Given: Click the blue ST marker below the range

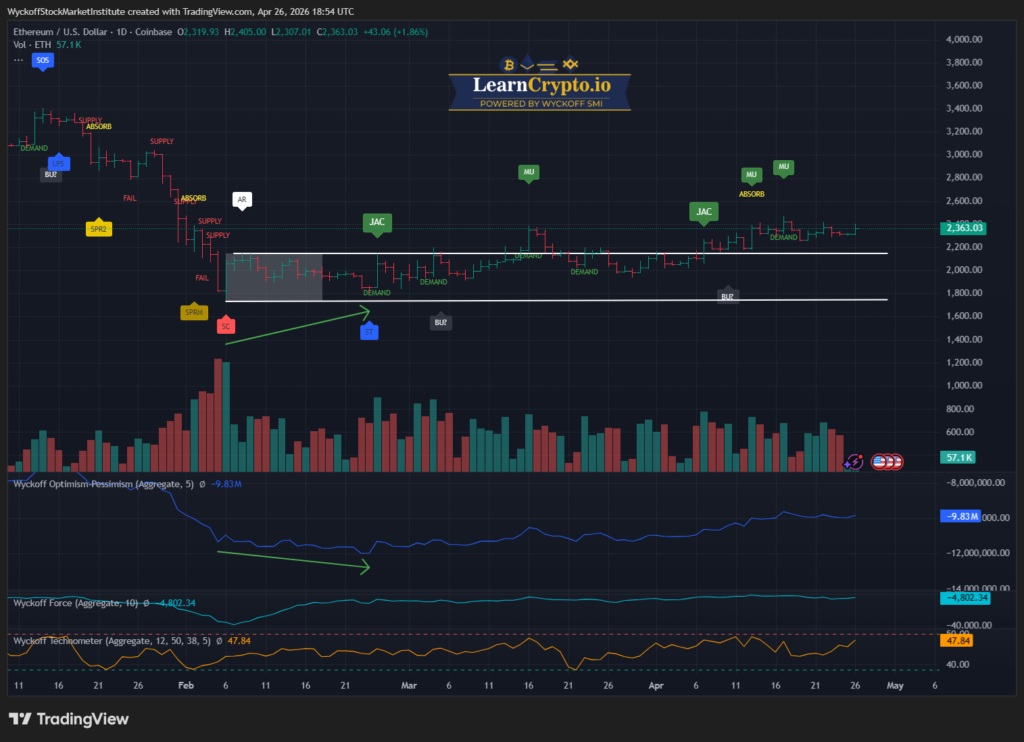Looking at the screenshot, I should pyautogui.click(x=369, y=331).
